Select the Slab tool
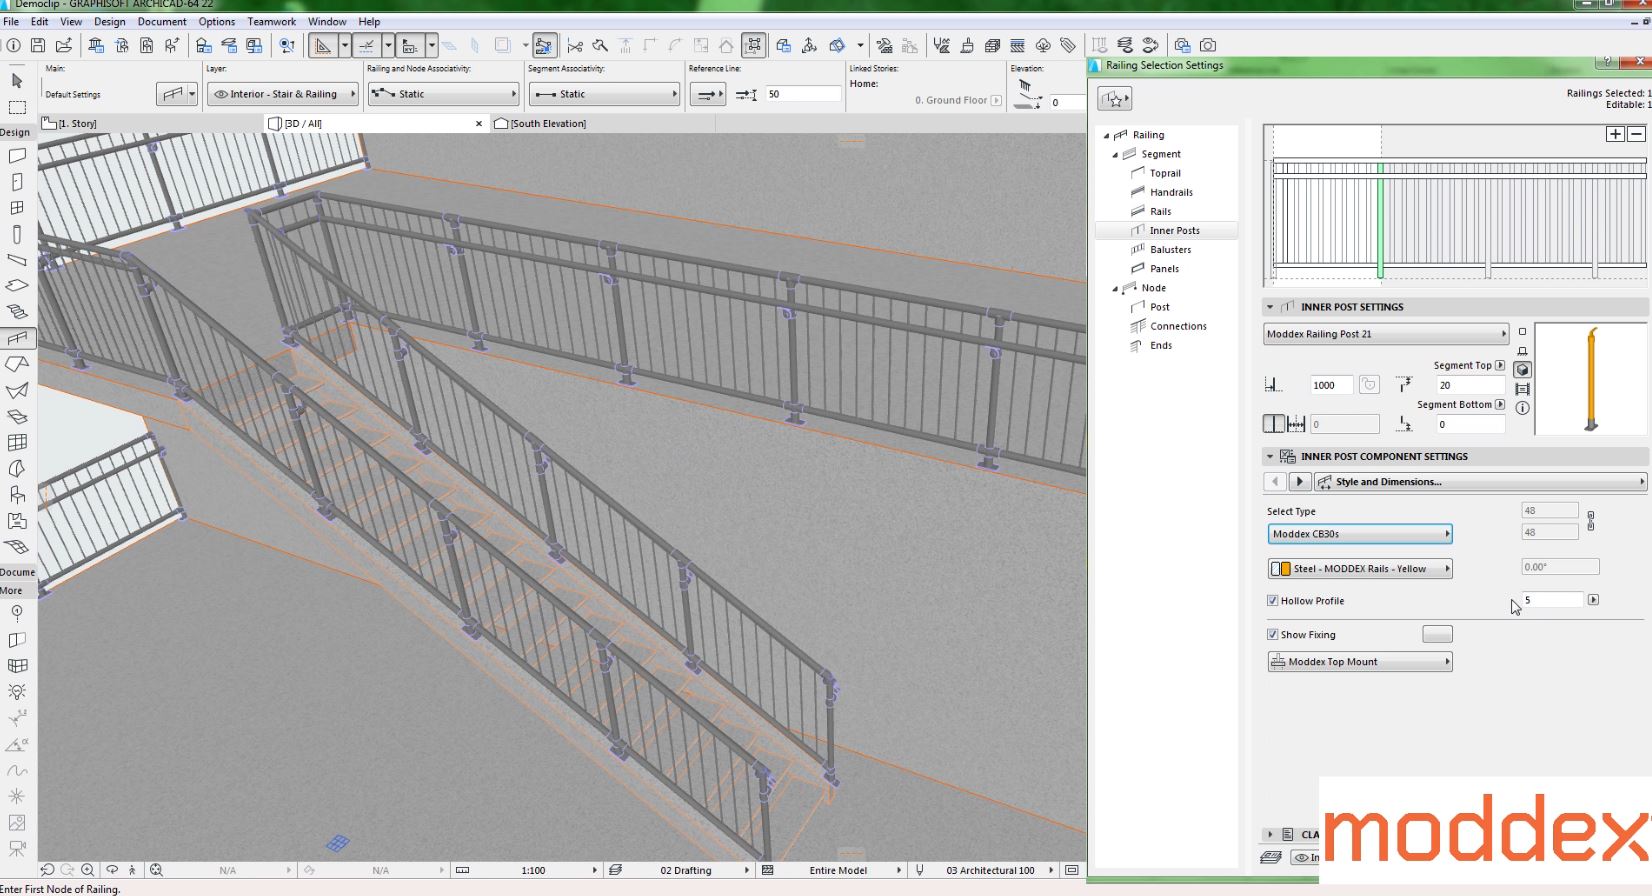Screen dimensions: 1652x896 17,286
